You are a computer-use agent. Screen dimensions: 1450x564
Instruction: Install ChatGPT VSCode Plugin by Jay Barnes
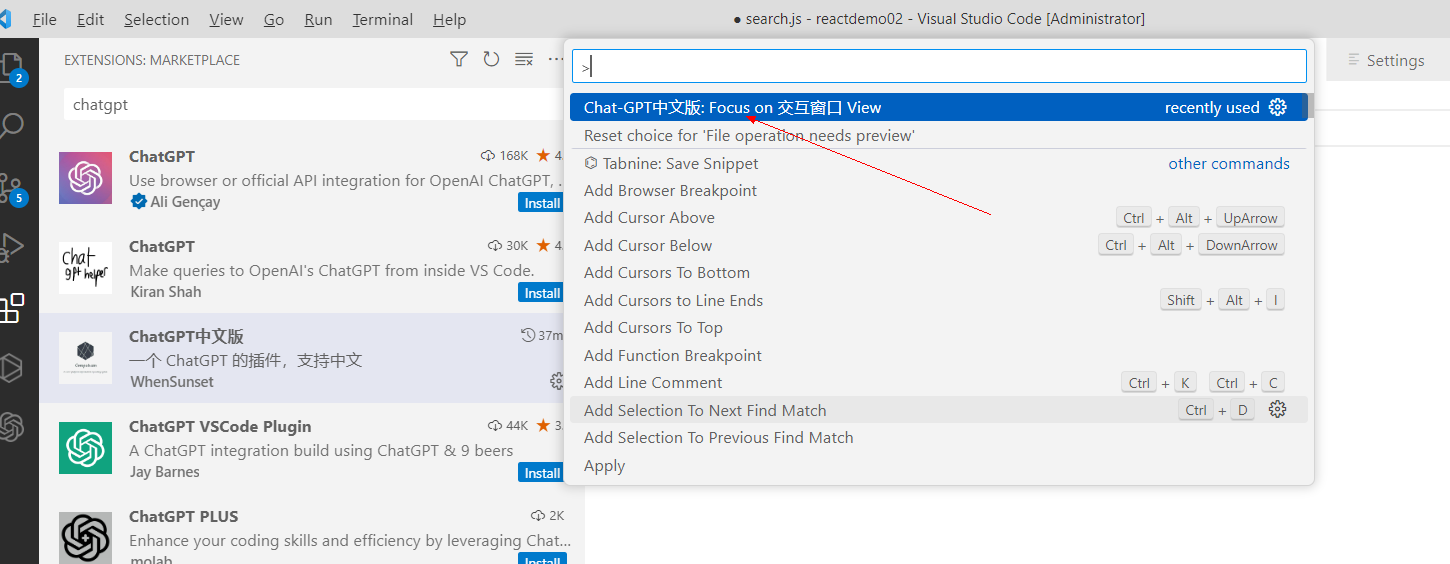[x=542, y=473]
